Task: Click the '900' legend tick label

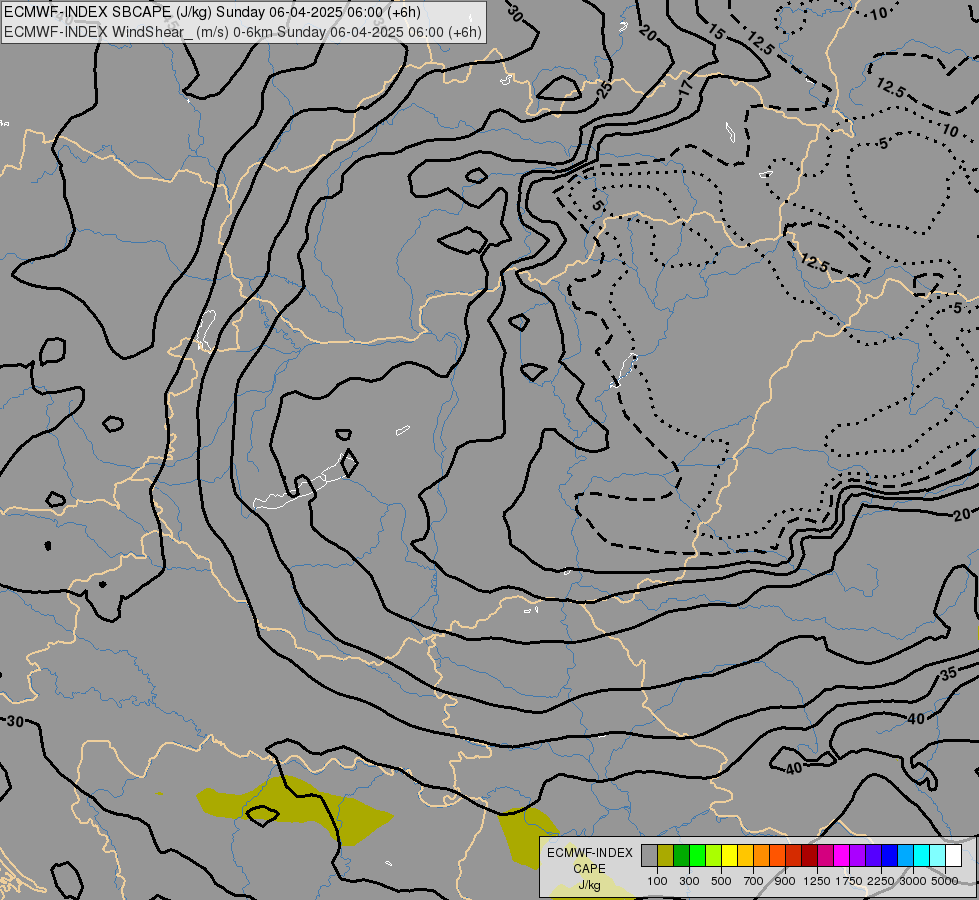Action: click(x=785, y=881)
